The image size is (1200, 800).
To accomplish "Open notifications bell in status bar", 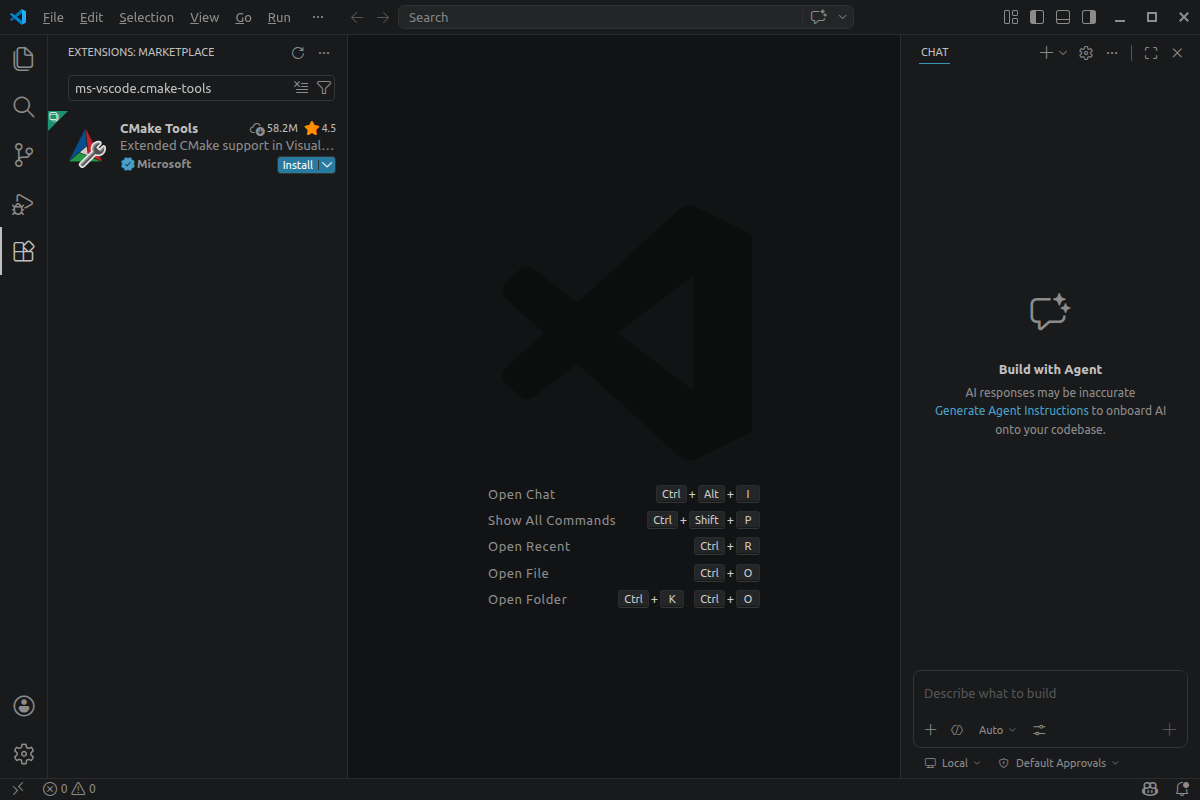I will pyautogui.click(x=1182, y=789).
